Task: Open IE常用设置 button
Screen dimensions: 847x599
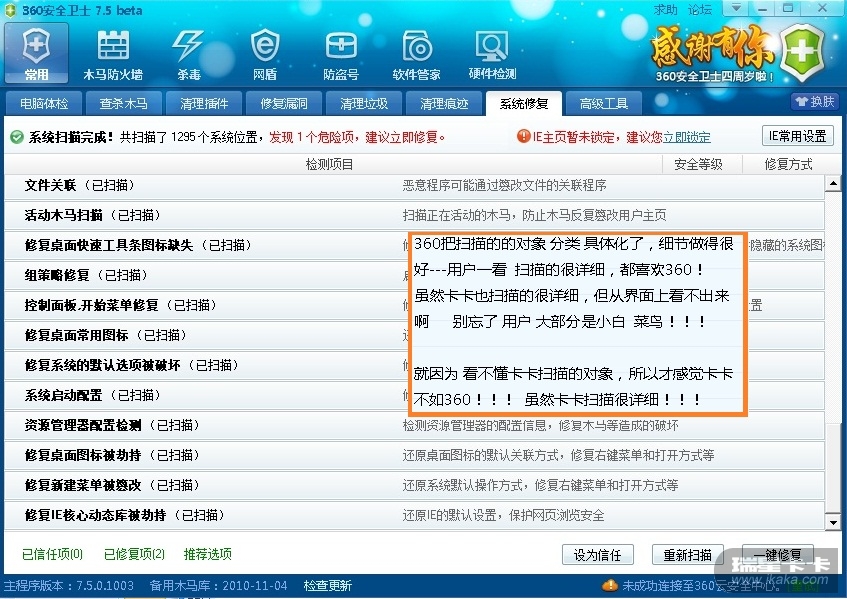Action: pyautogui.click(x=798, y=136)
